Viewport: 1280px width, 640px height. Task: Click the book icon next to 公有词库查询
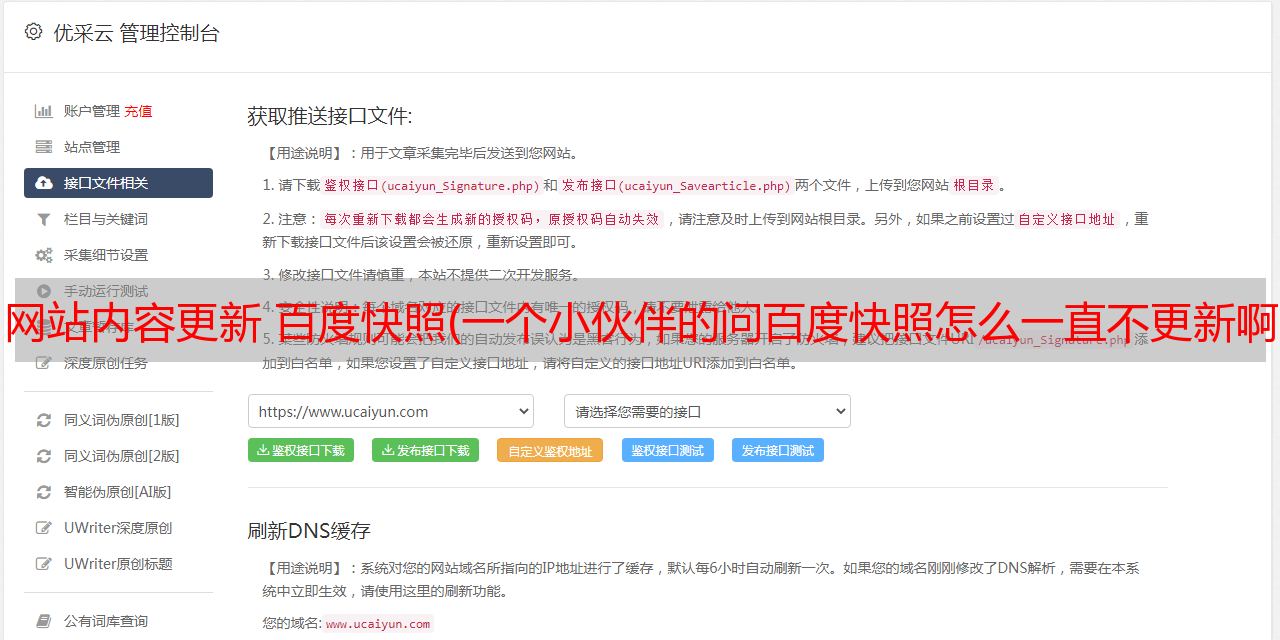pos(44,621)
